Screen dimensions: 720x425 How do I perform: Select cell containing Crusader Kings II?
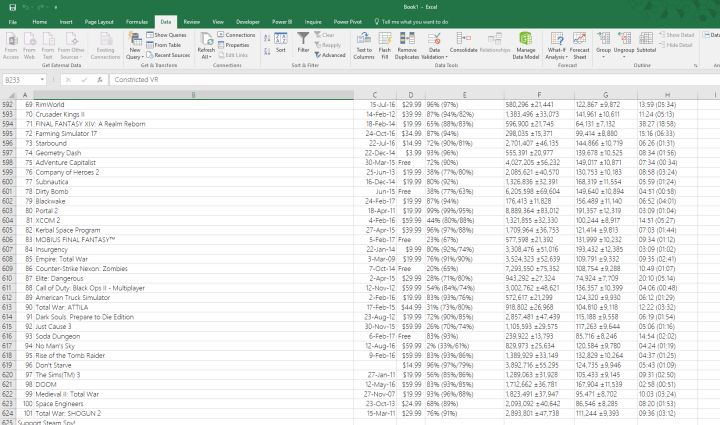click(x=193, y=114)
